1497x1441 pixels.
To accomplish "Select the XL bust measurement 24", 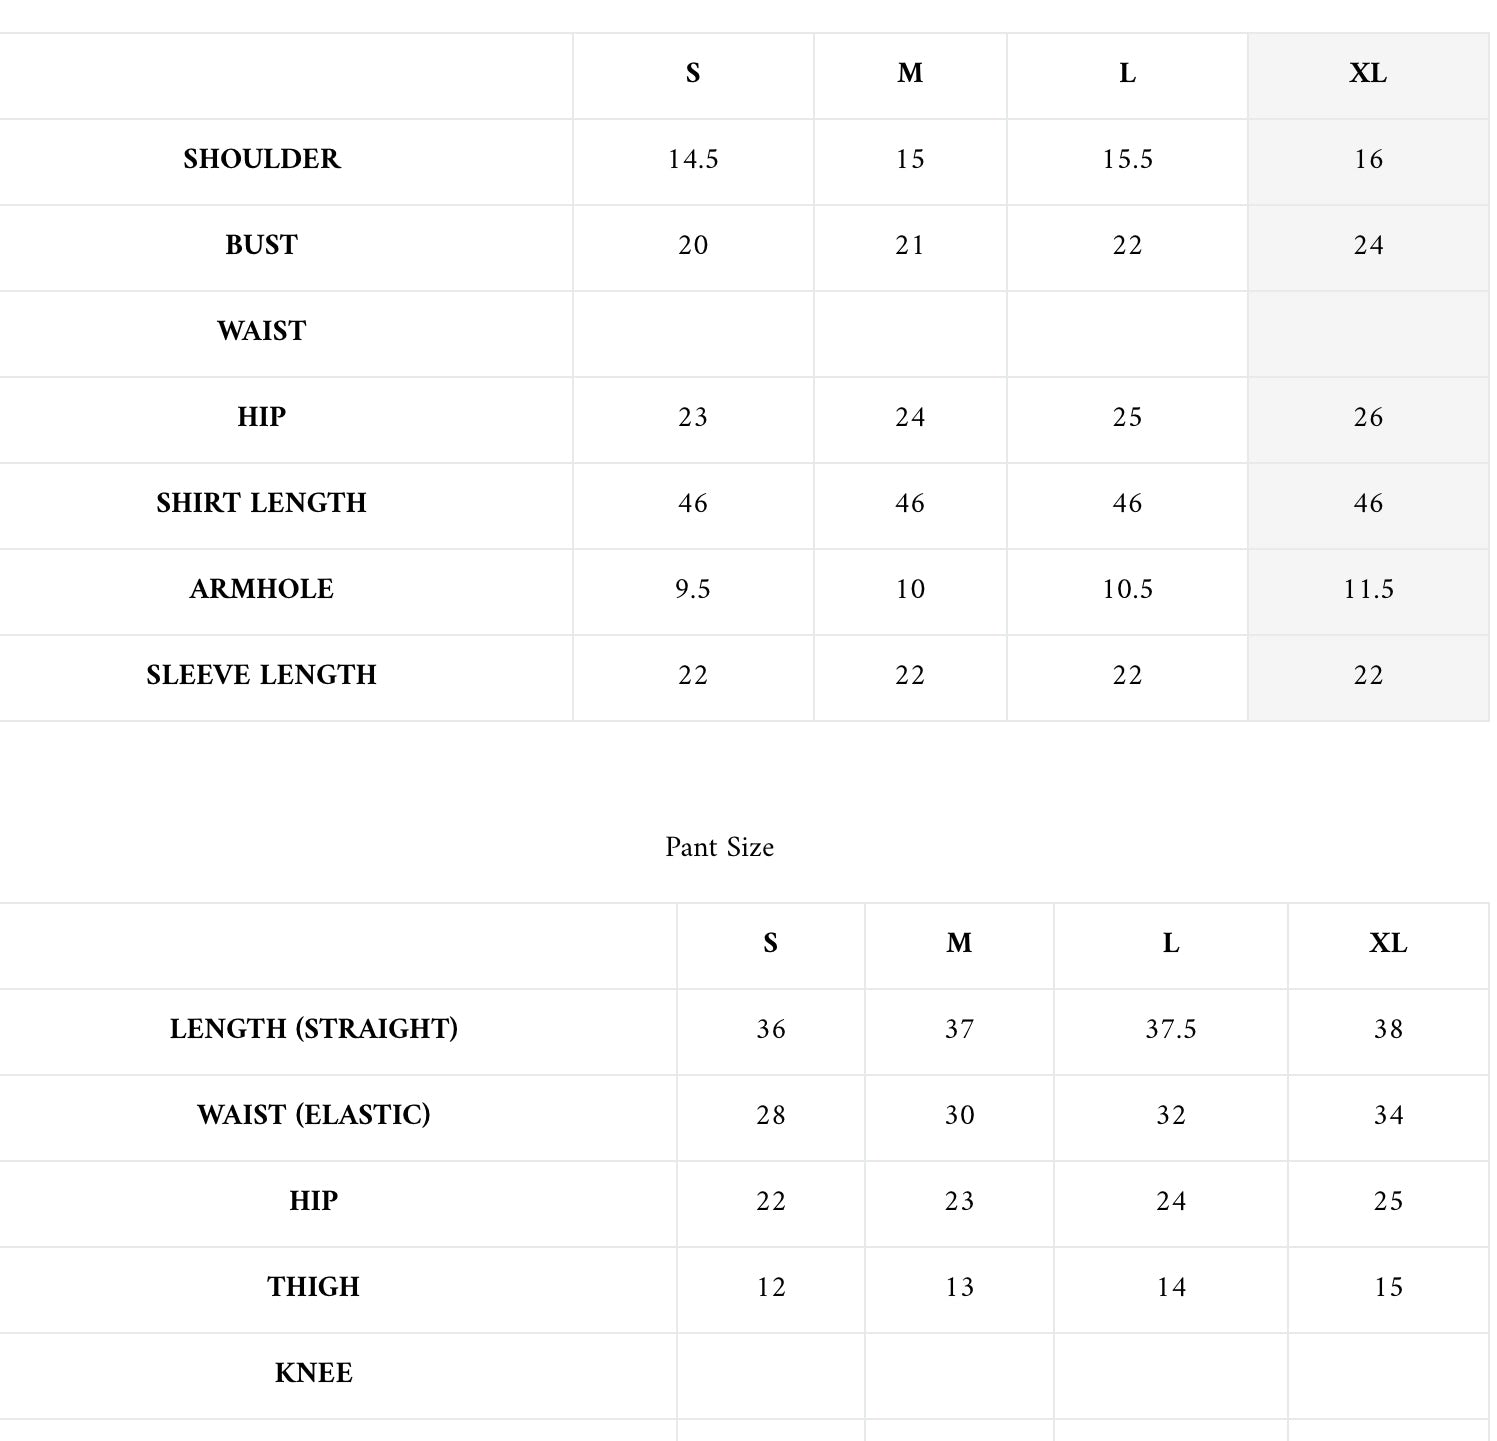I will (1368, 245).
